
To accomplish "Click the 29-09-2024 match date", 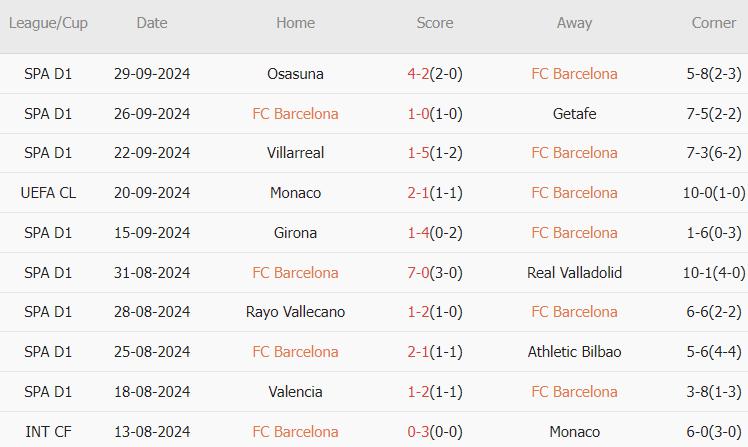I will pos(152,74).
